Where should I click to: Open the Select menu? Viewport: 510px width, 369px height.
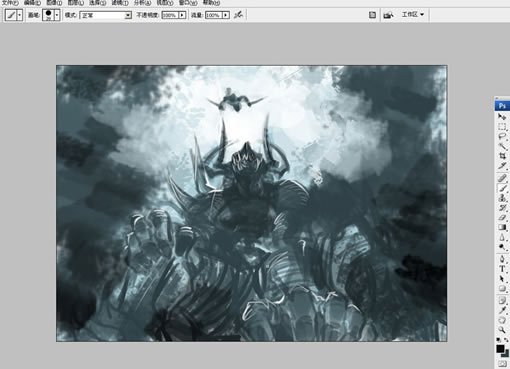[97, 3]
